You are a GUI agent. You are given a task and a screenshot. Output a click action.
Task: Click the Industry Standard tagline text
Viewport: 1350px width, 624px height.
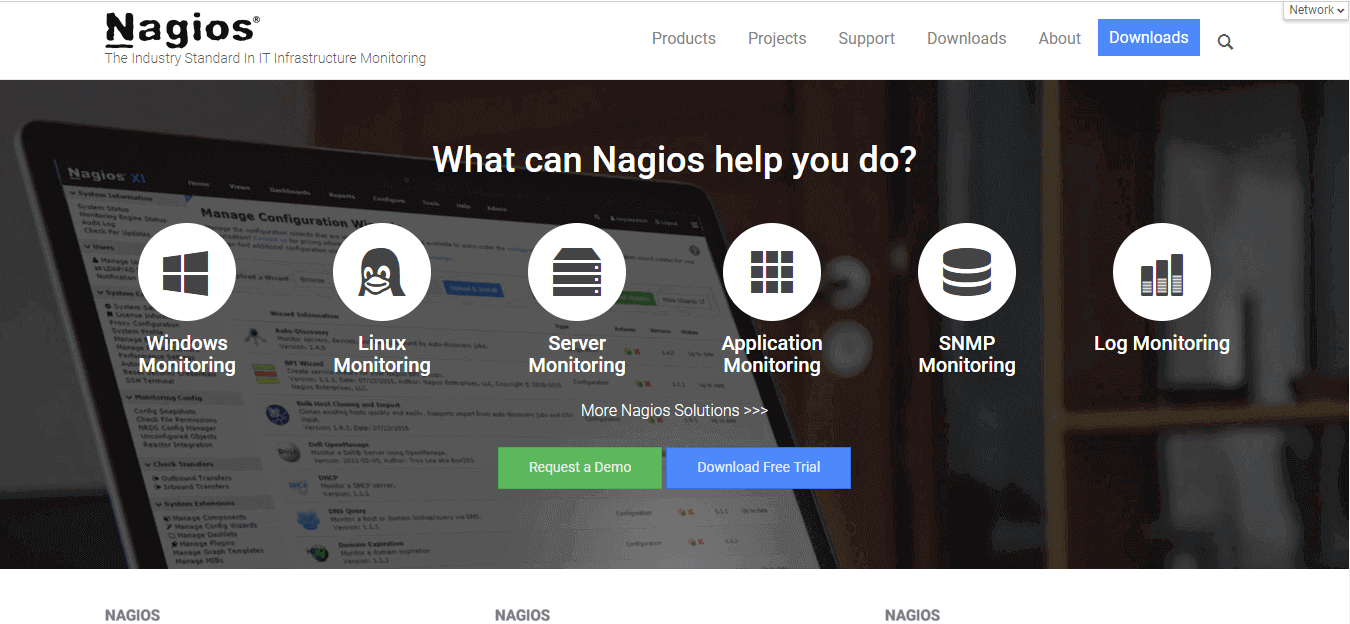tap(265, 58)
